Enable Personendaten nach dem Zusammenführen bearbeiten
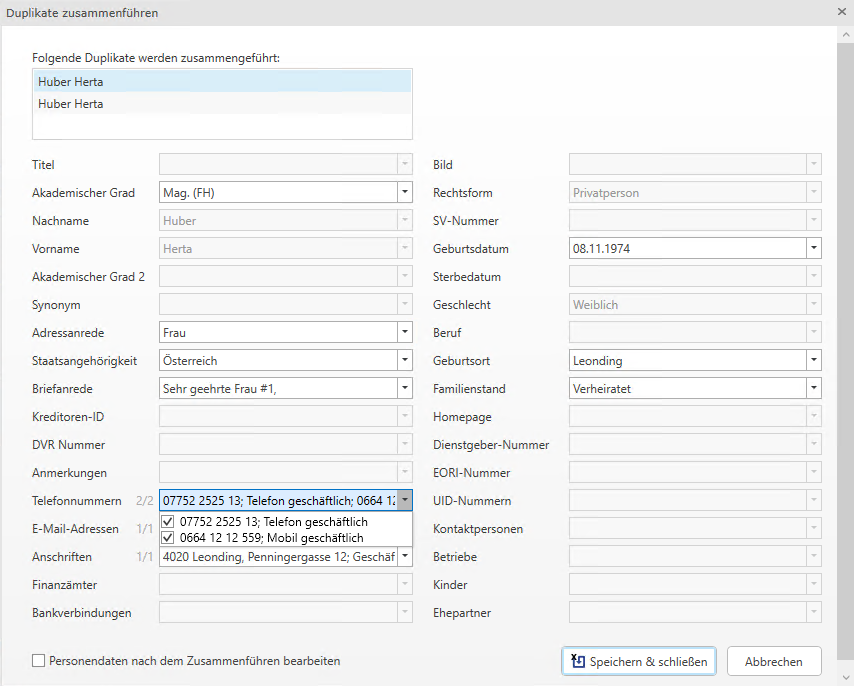854x686 pixels. point(39,661)
